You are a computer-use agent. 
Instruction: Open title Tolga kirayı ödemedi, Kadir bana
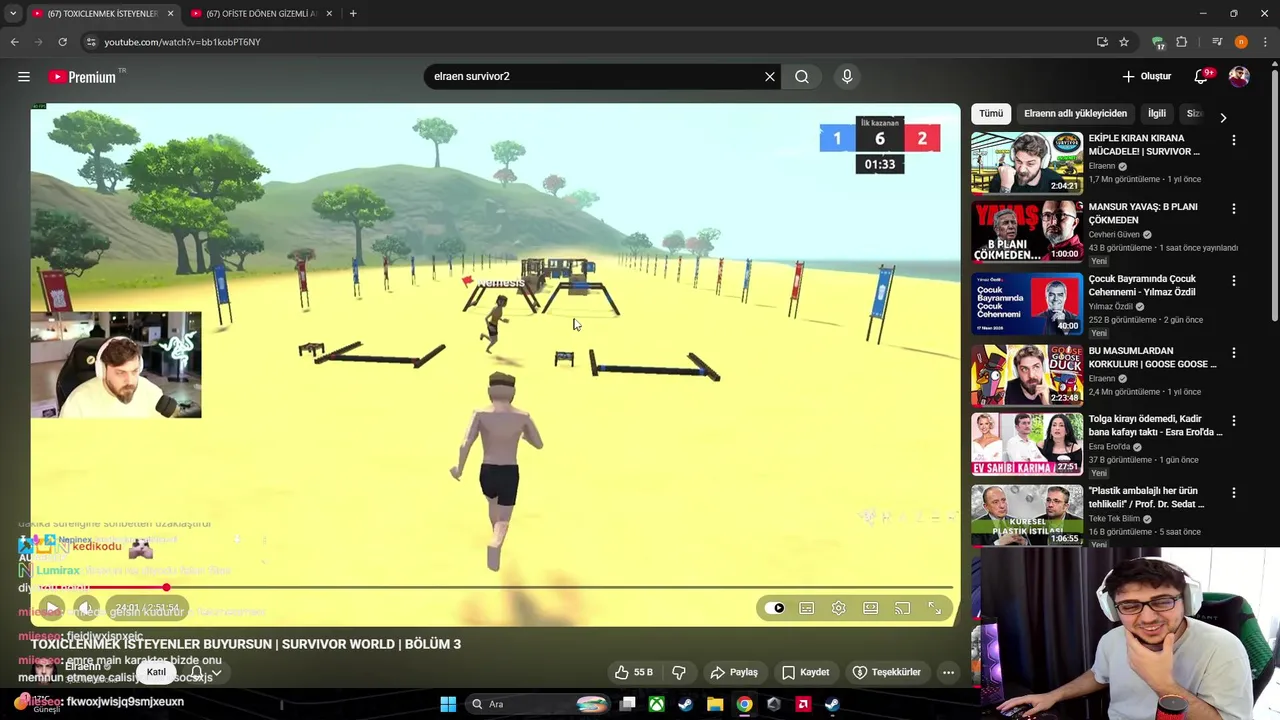pyautogui.click(x=1155, y=425)
